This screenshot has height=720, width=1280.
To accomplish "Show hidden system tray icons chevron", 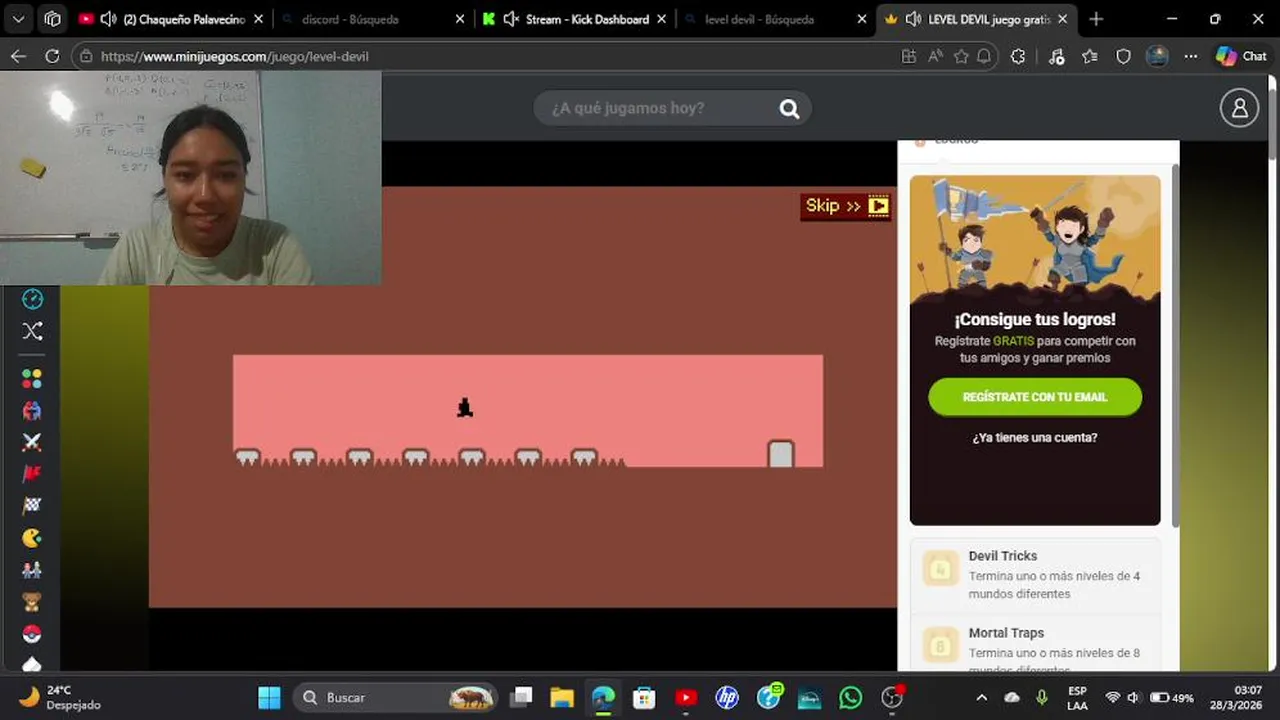I will point(981,698).
